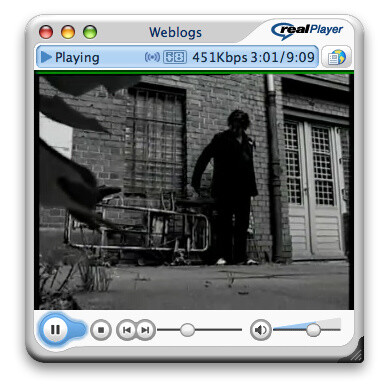This screenshot has width=387, height=388.
Task: Click the stream broadcast signal icon
Action: coord(152,57)
